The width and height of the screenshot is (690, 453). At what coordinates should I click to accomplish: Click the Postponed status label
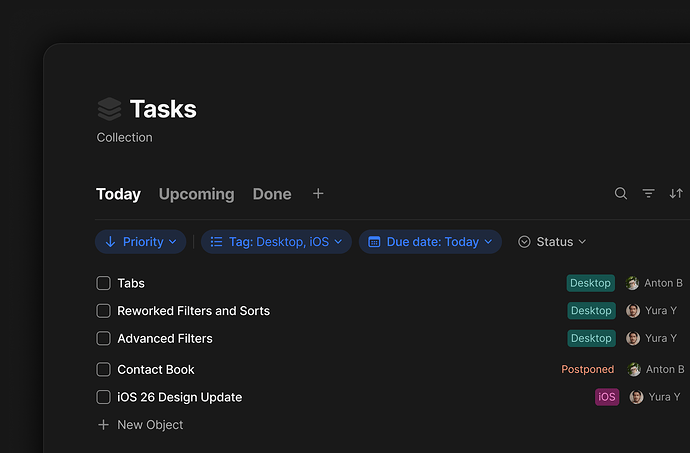point(587,369)
